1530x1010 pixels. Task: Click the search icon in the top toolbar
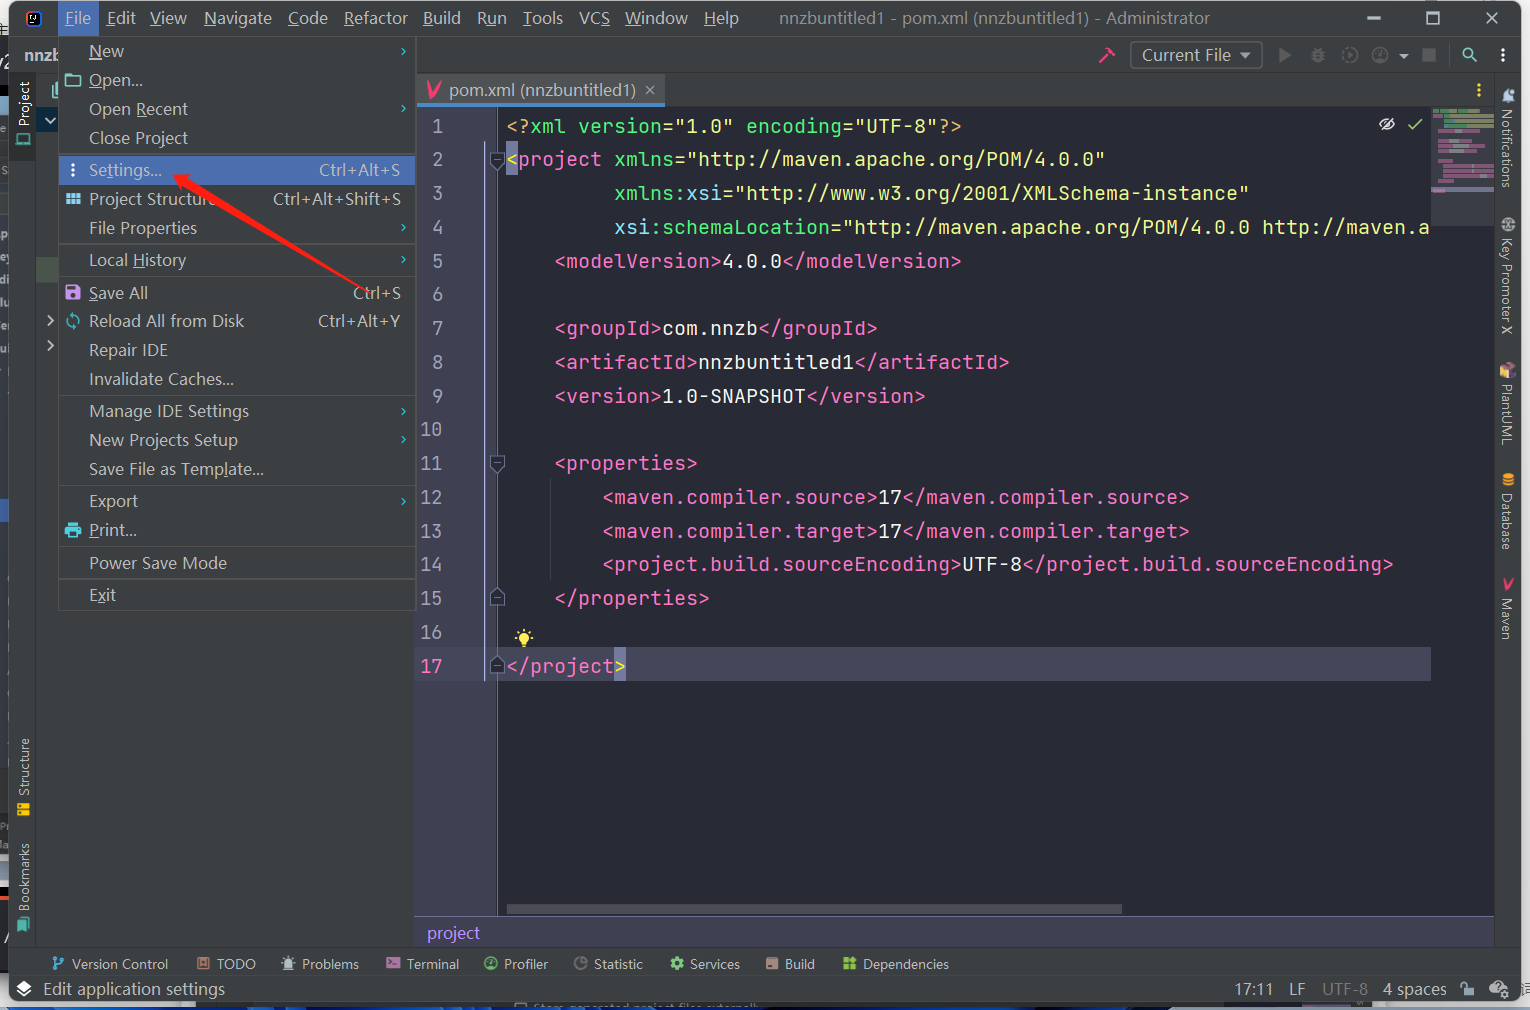tap(1469, 55)
